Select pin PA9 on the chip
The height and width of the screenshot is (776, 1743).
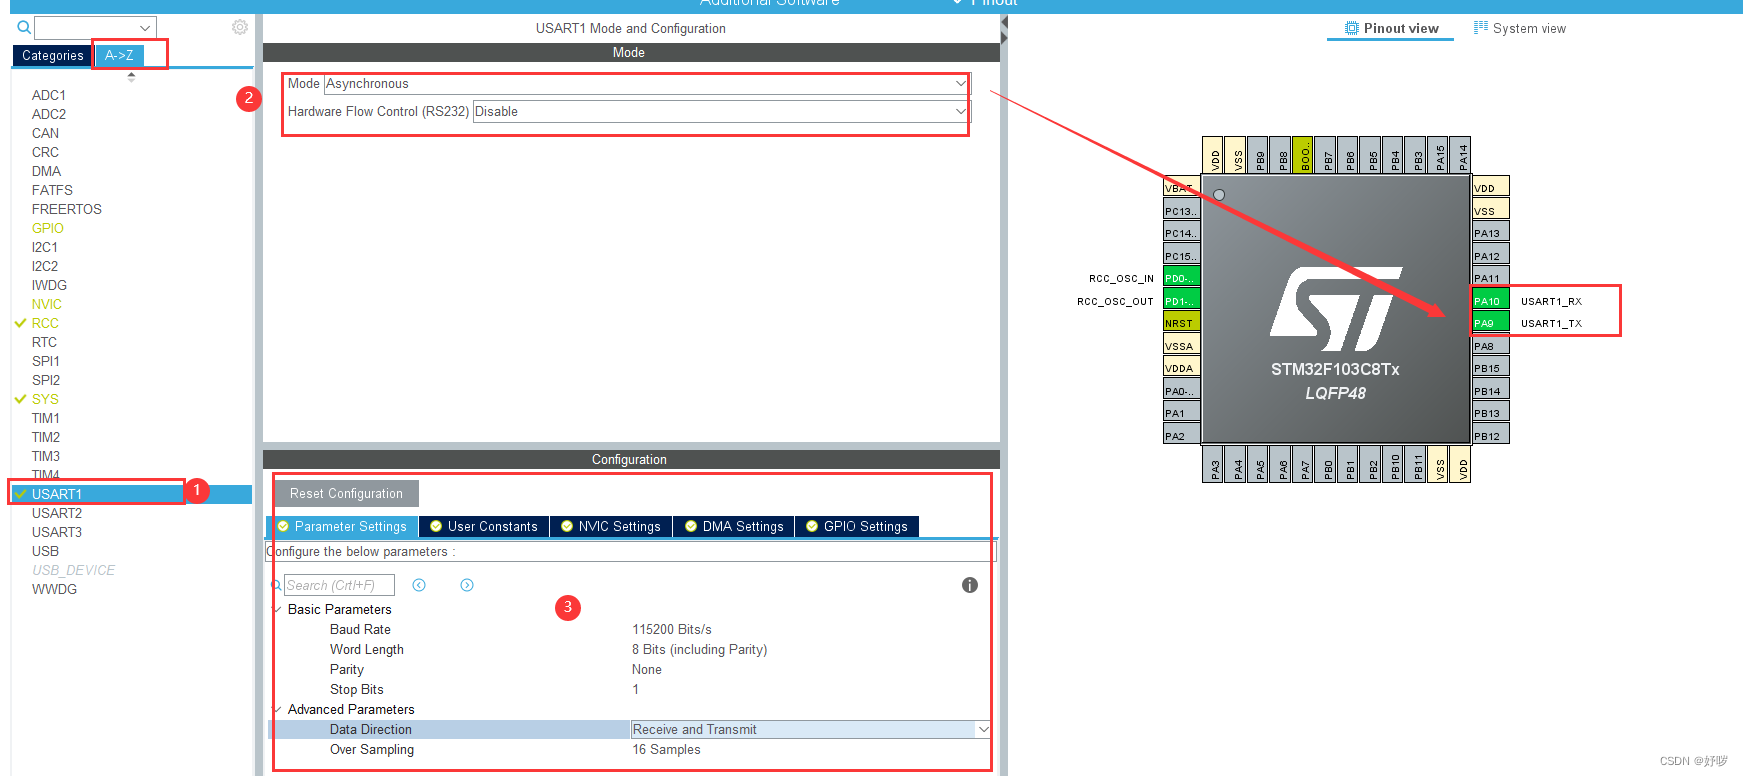point(1490,322)
